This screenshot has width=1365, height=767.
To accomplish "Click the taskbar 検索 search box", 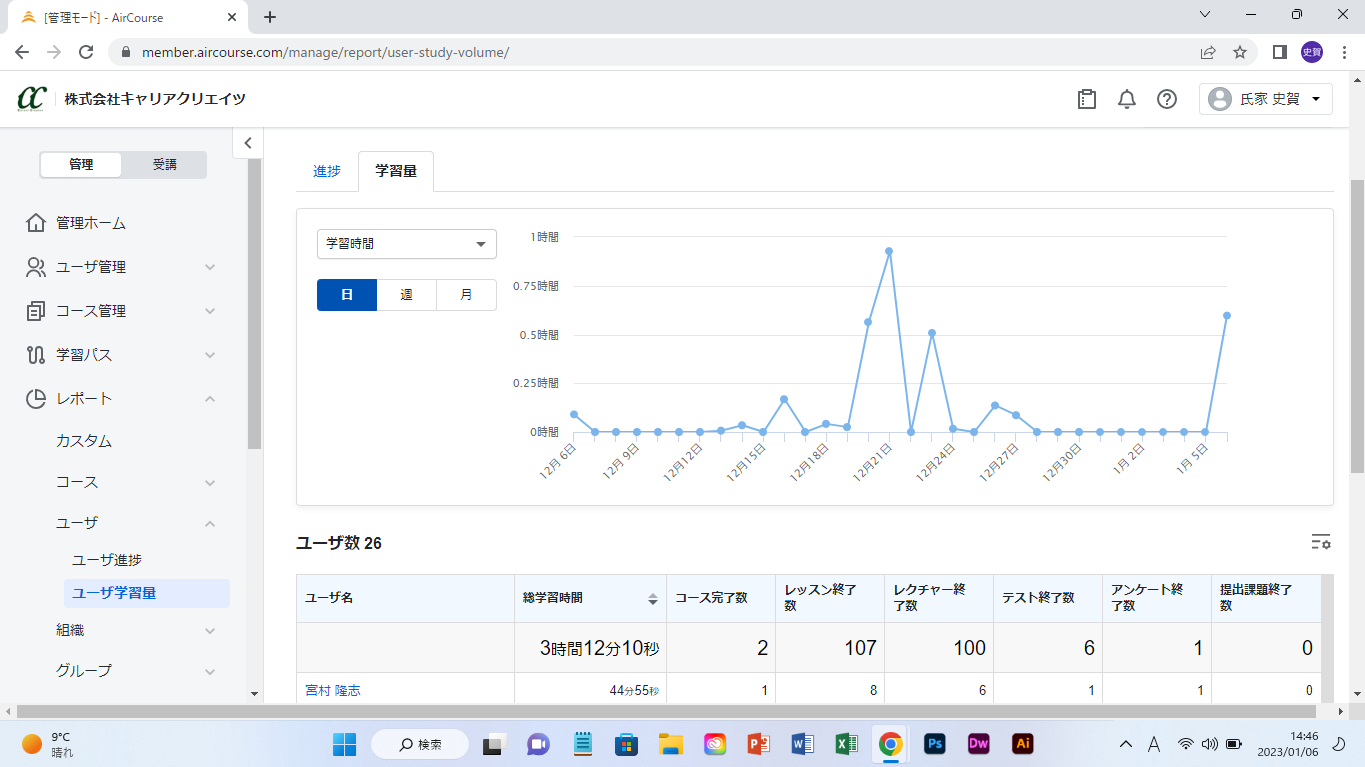I will 420,744.
